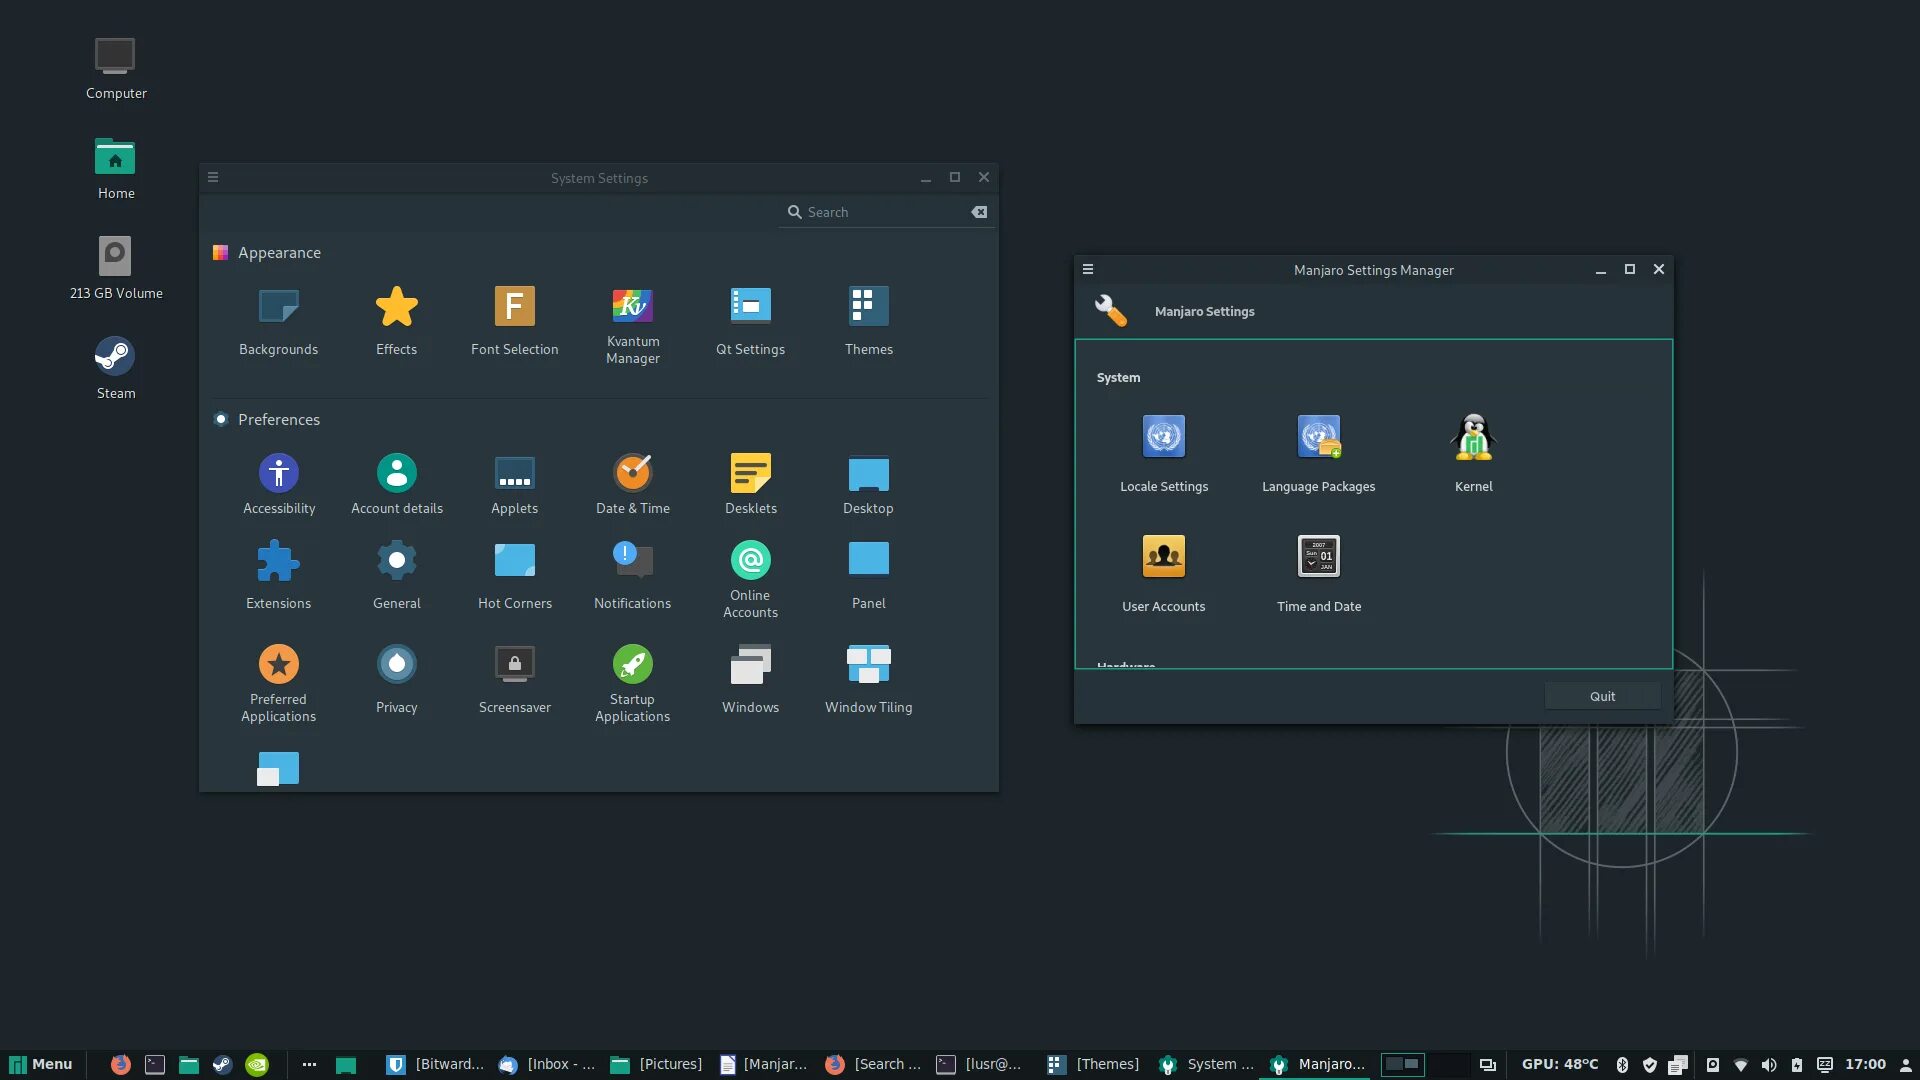Viewport: 1920px width, 1080px height.
Task: Open Hot Corners preferences
Action: point(514,561)
